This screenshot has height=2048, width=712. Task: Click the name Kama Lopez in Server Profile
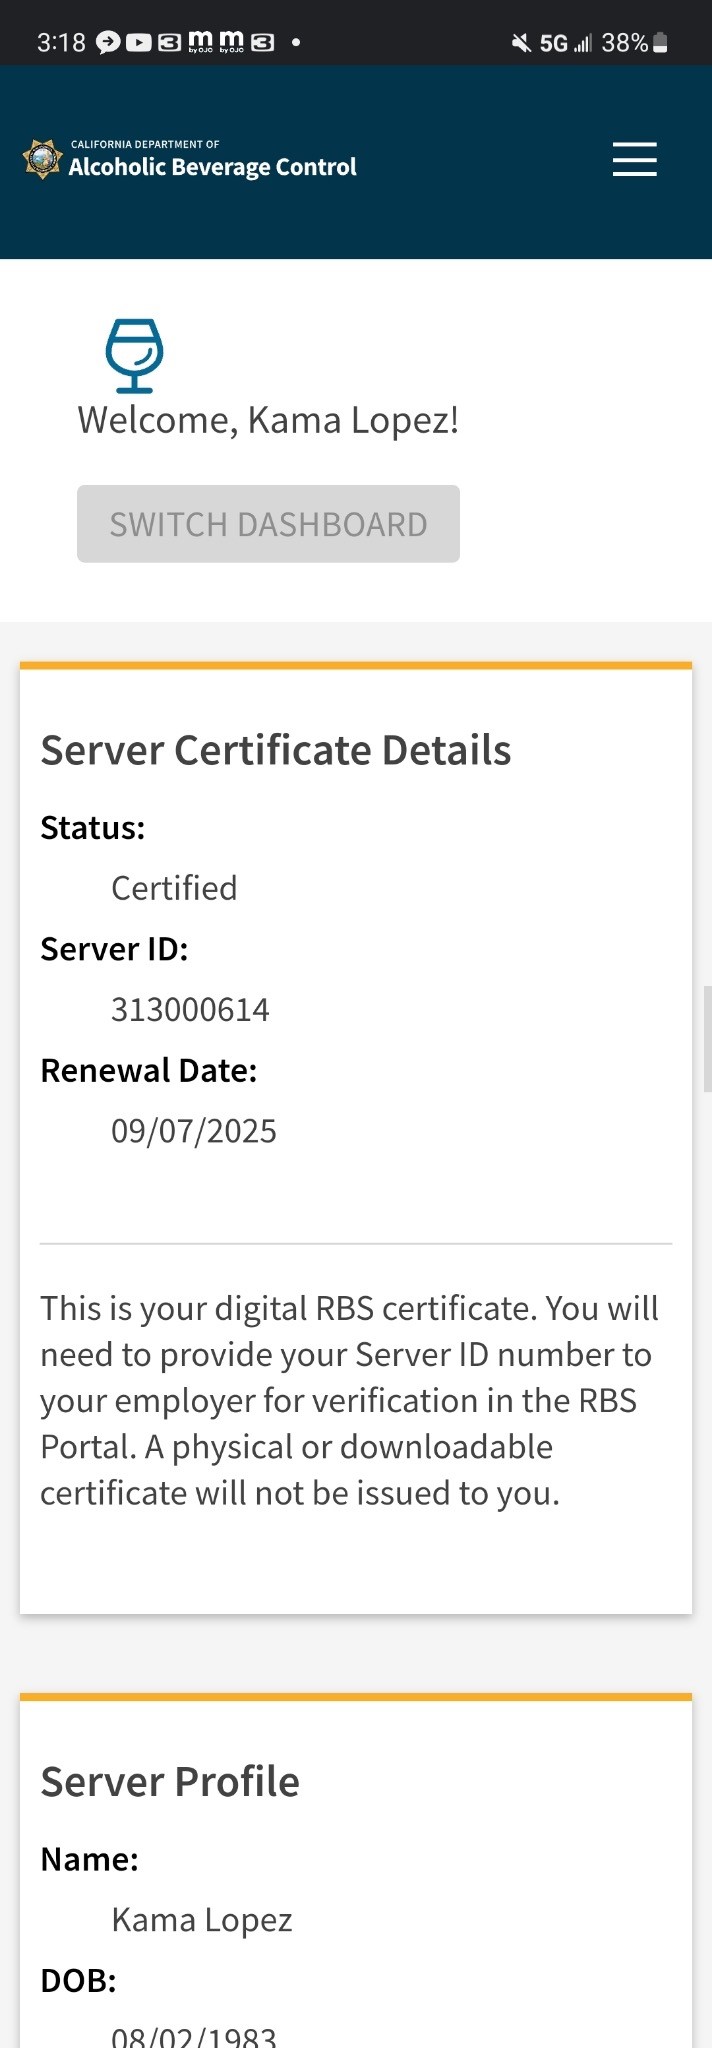coord(202,1920)
